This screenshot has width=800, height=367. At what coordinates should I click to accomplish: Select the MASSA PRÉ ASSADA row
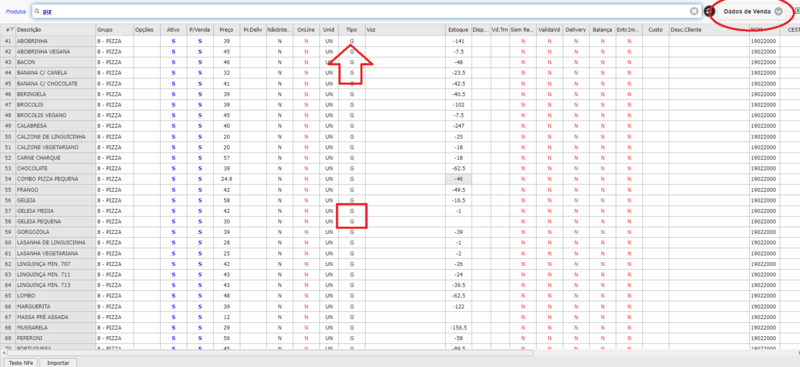(x=55, y=317)
